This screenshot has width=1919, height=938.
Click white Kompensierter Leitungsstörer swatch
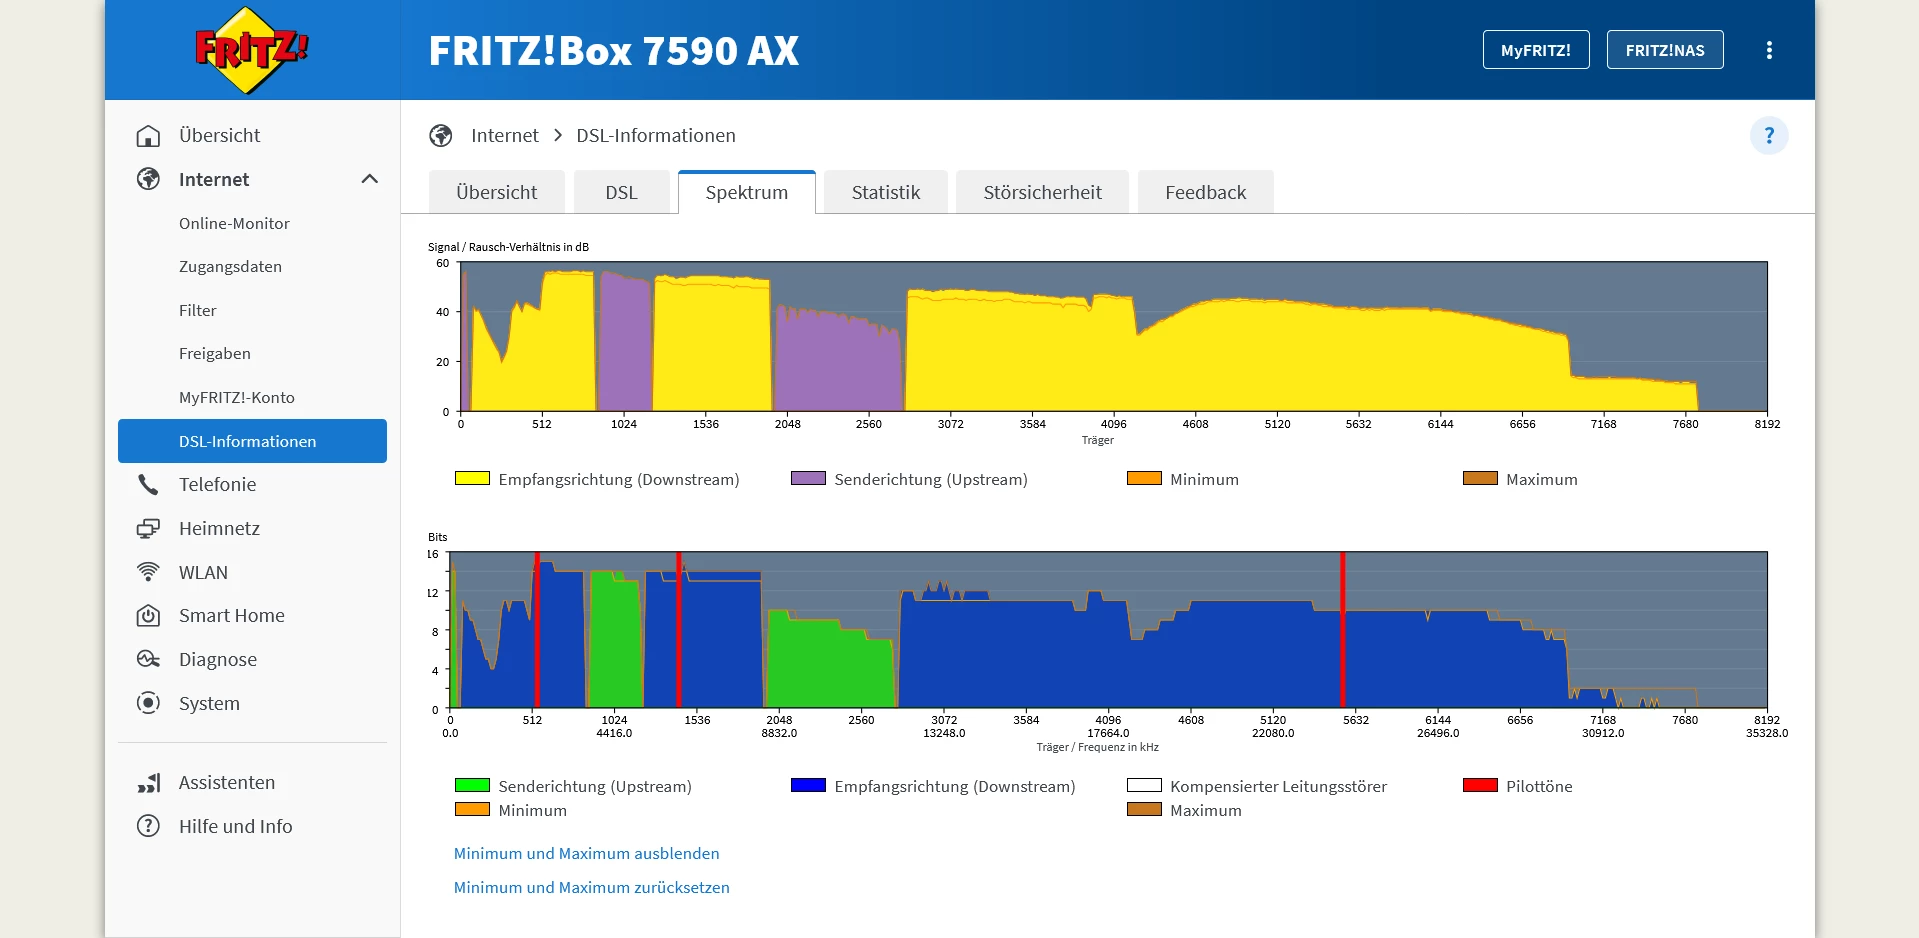(x=1144, y=785)
